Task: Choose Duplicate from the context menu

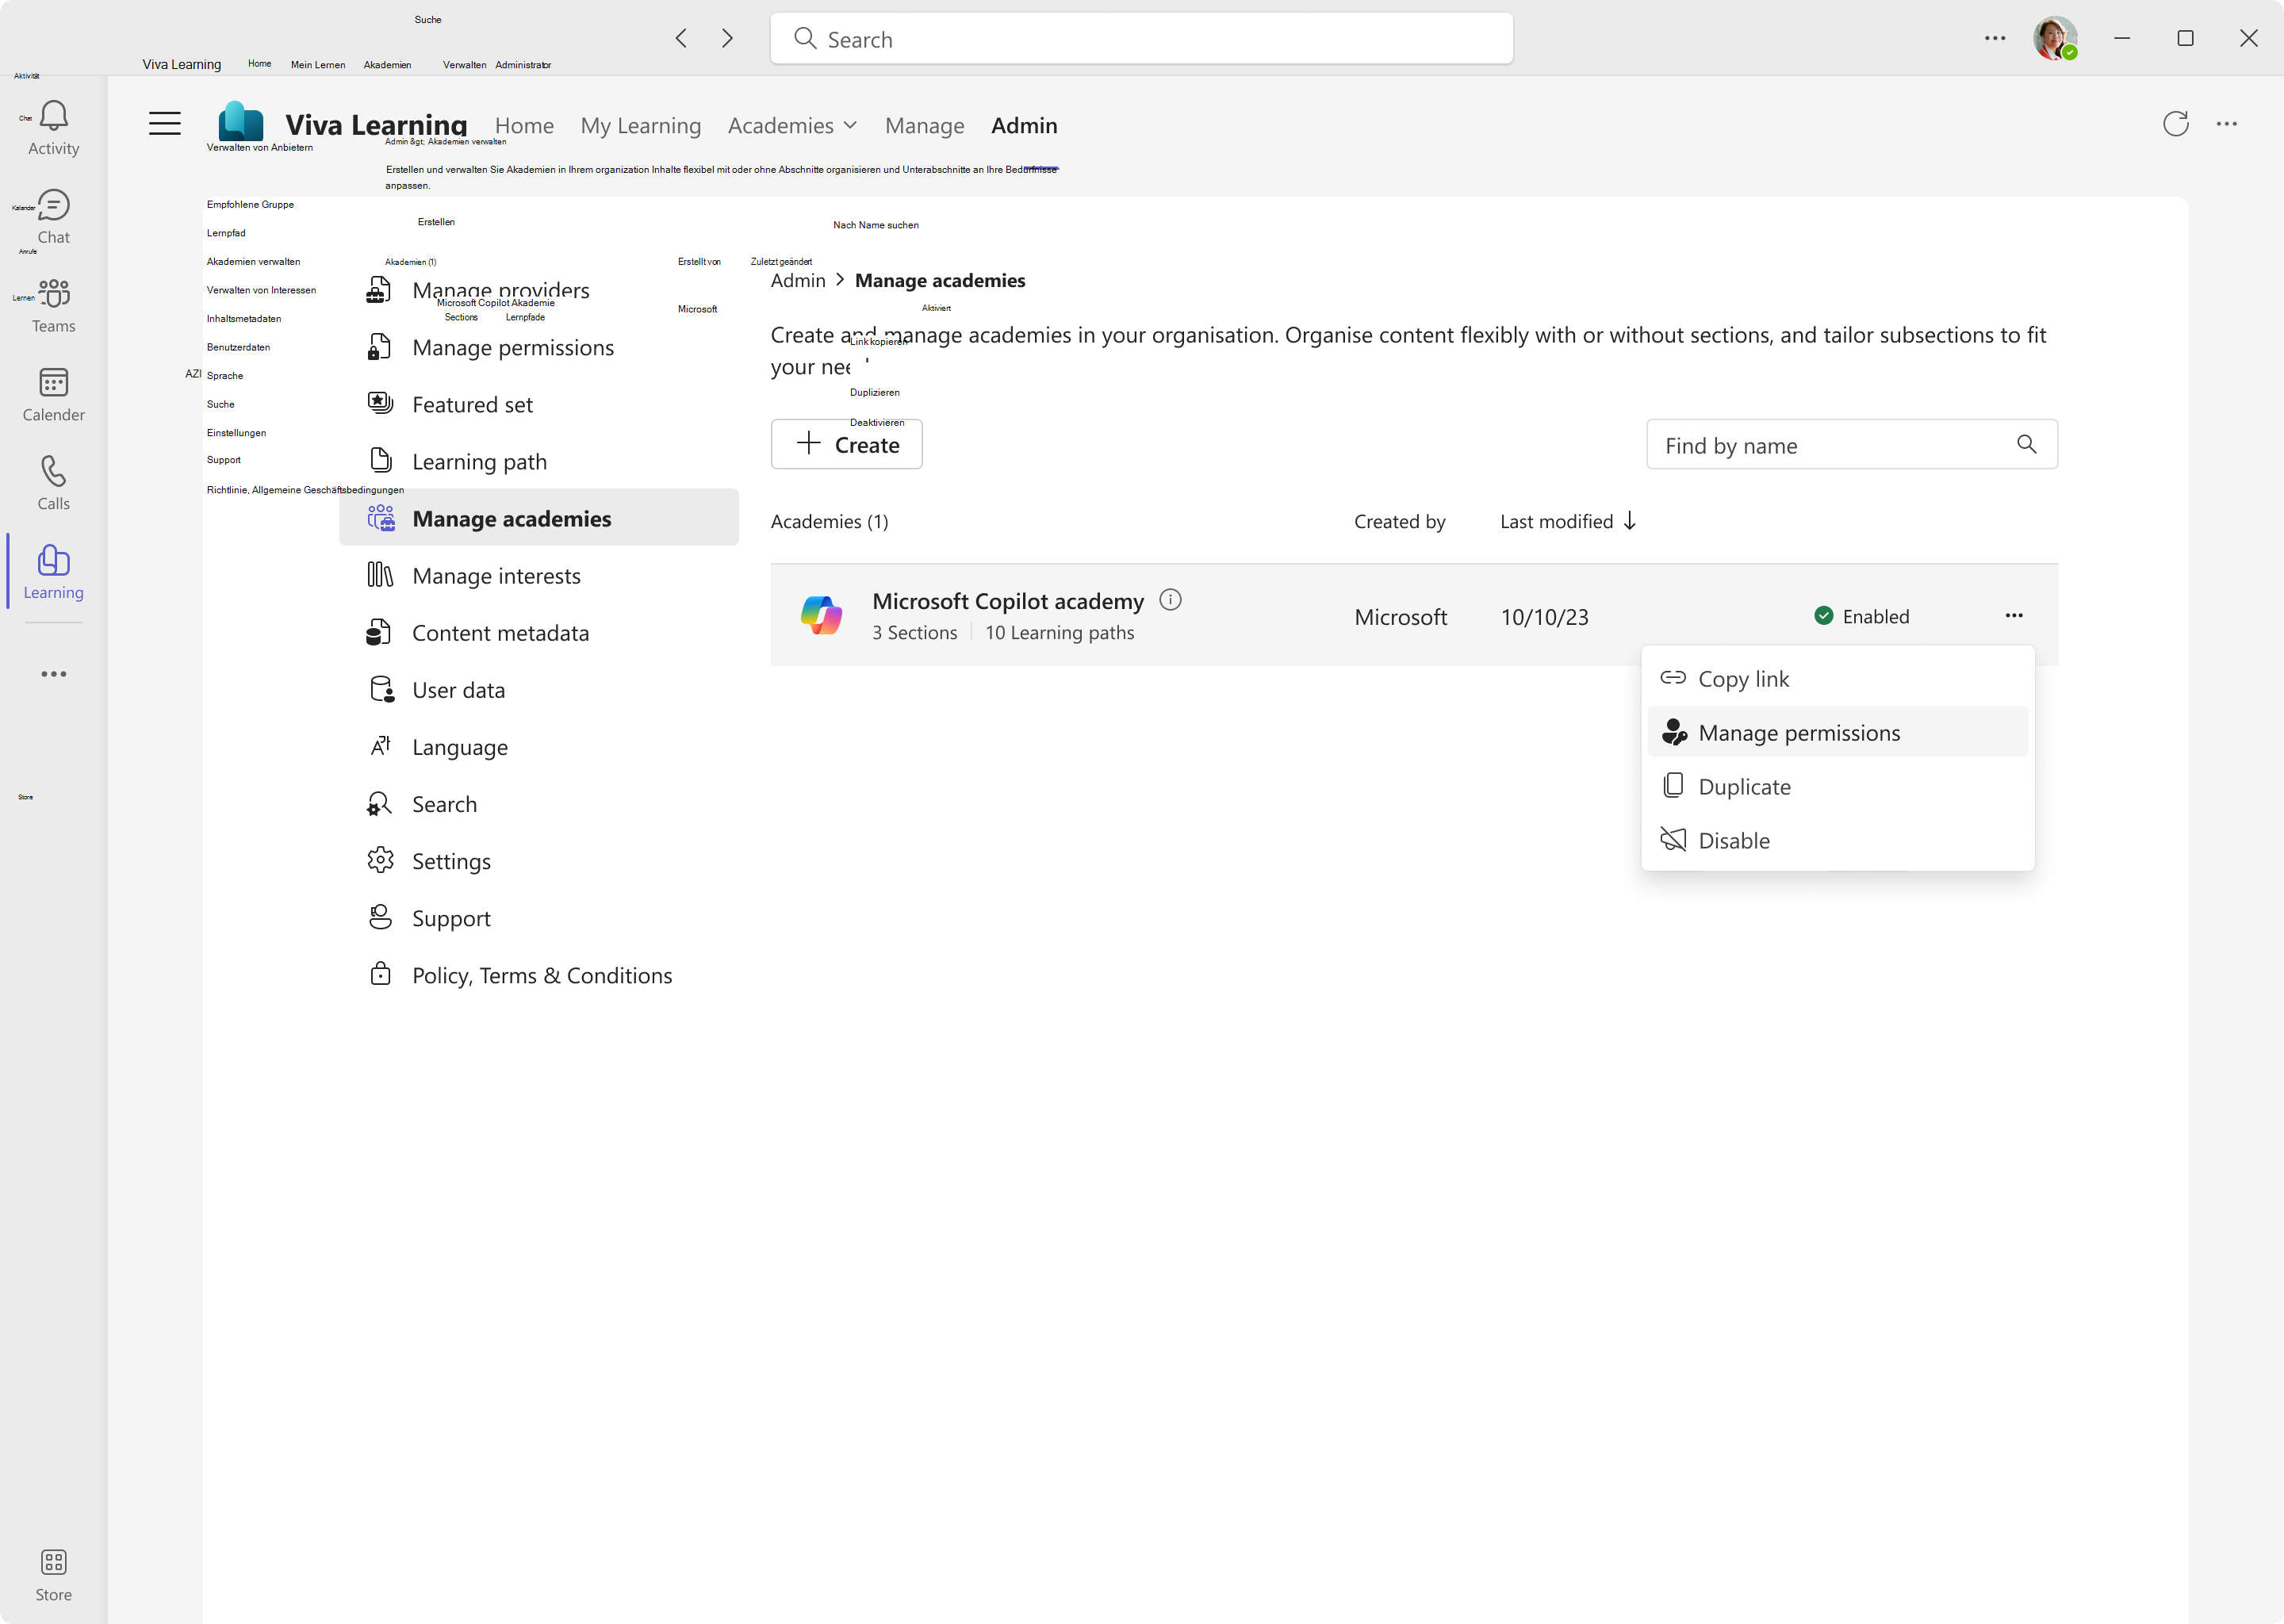Action: (1745, 786)
